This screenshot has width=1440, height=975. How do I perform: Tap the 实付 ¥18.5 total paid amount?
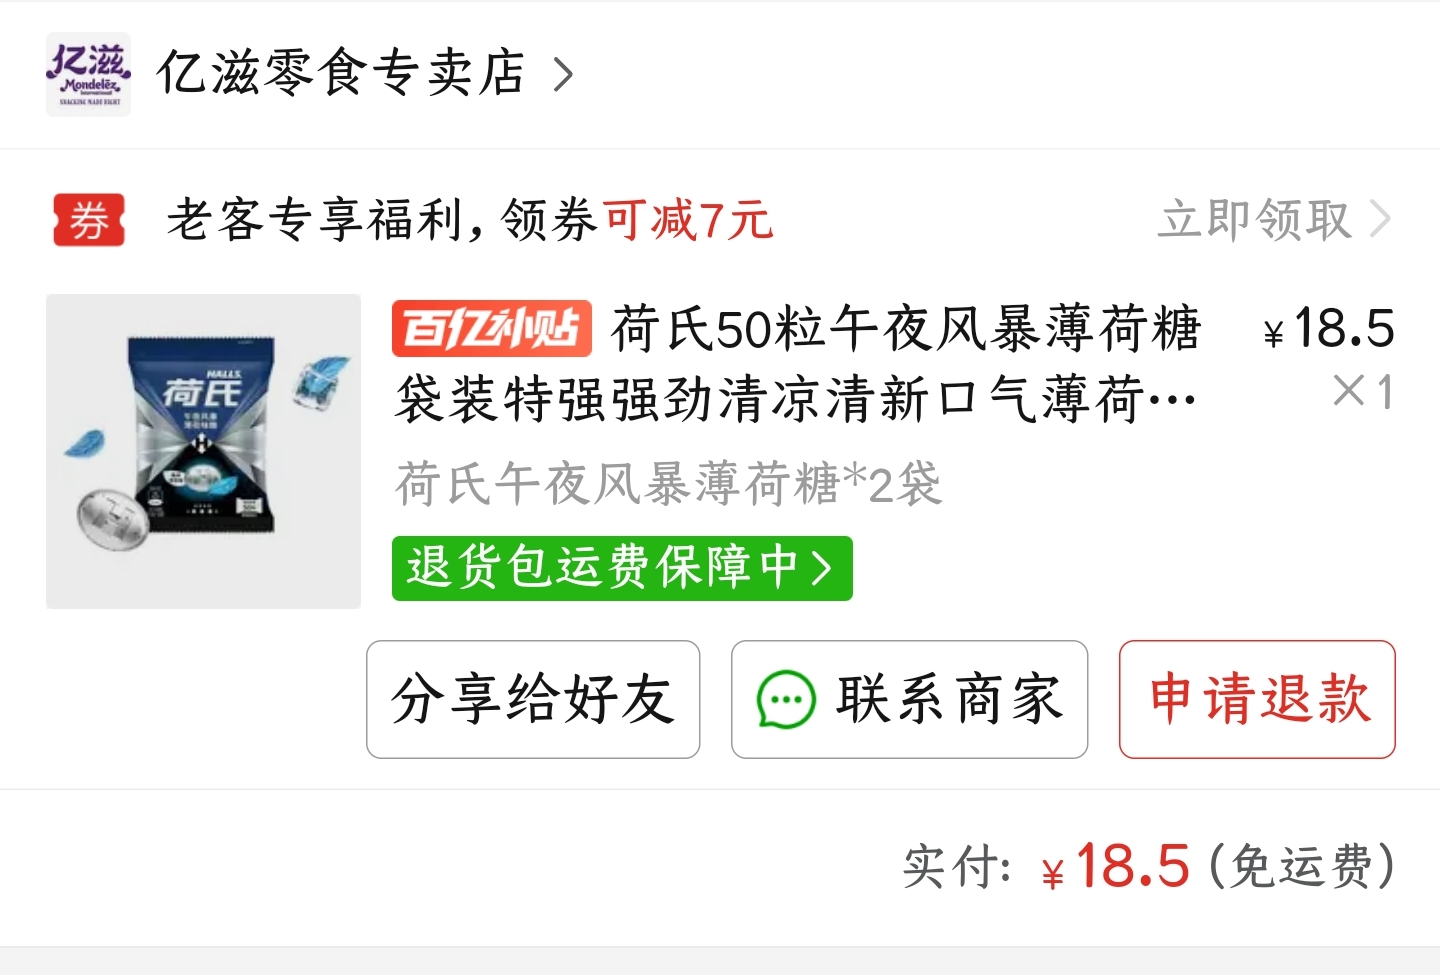pos(1116,866)
